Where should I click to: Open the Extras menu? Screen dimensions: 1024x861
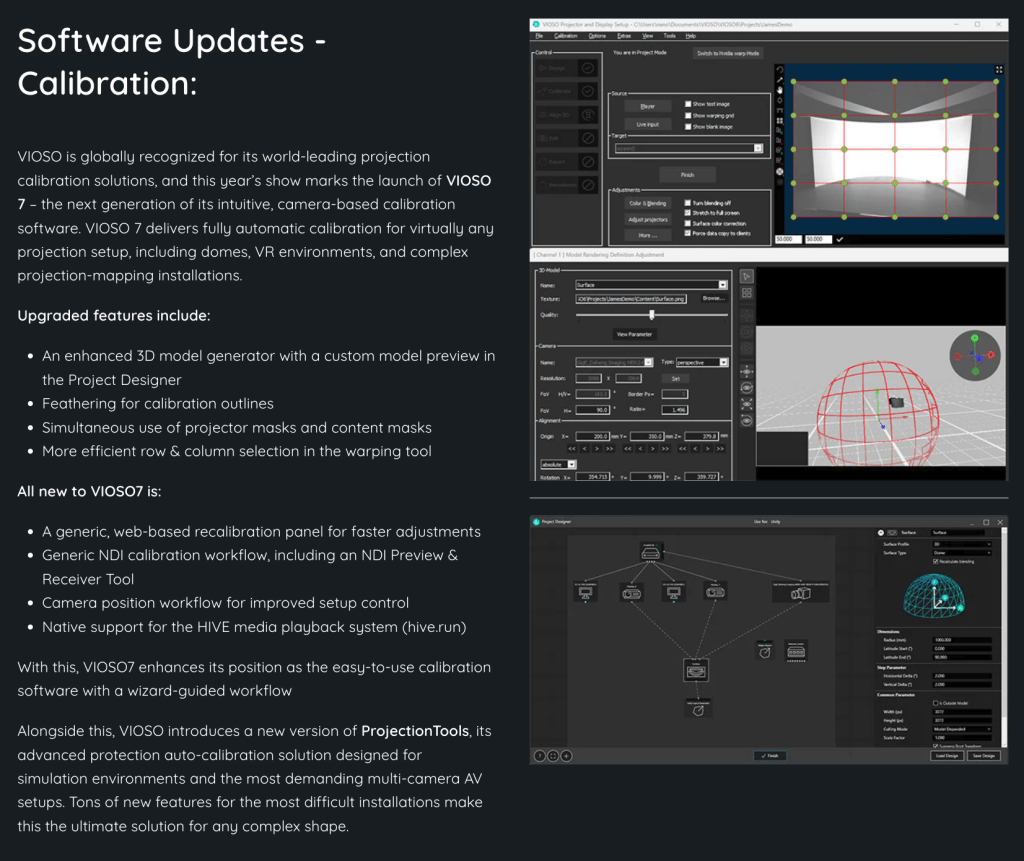click(x=623, y=35)
